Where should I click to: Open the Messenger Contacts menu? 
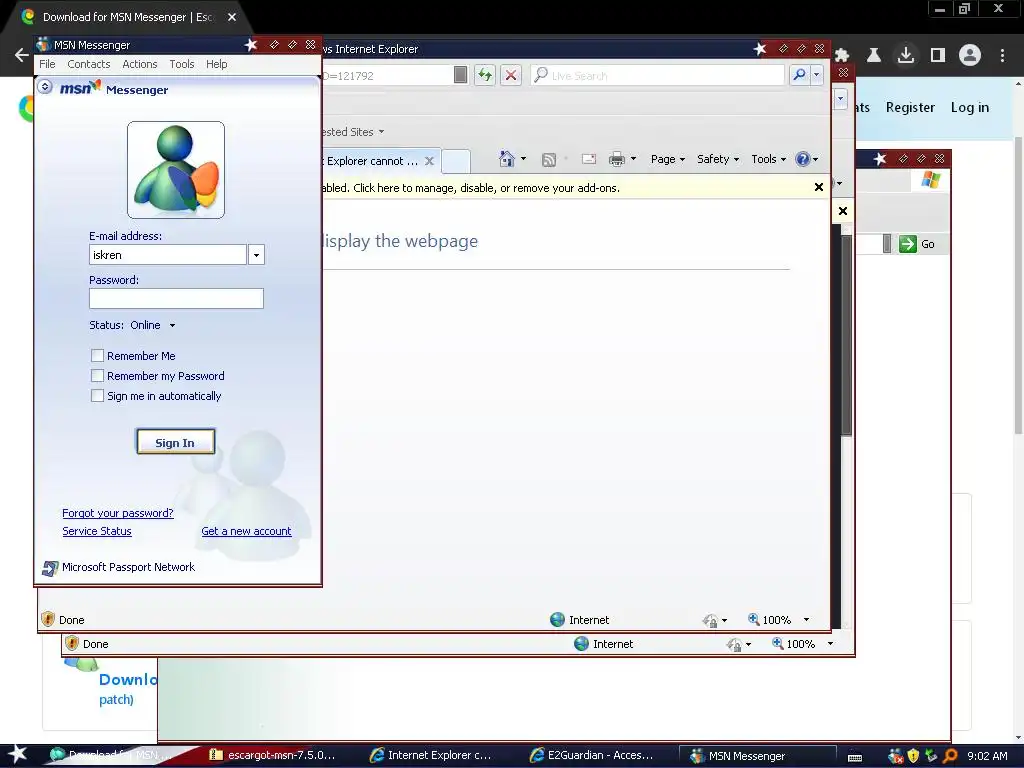89,64
